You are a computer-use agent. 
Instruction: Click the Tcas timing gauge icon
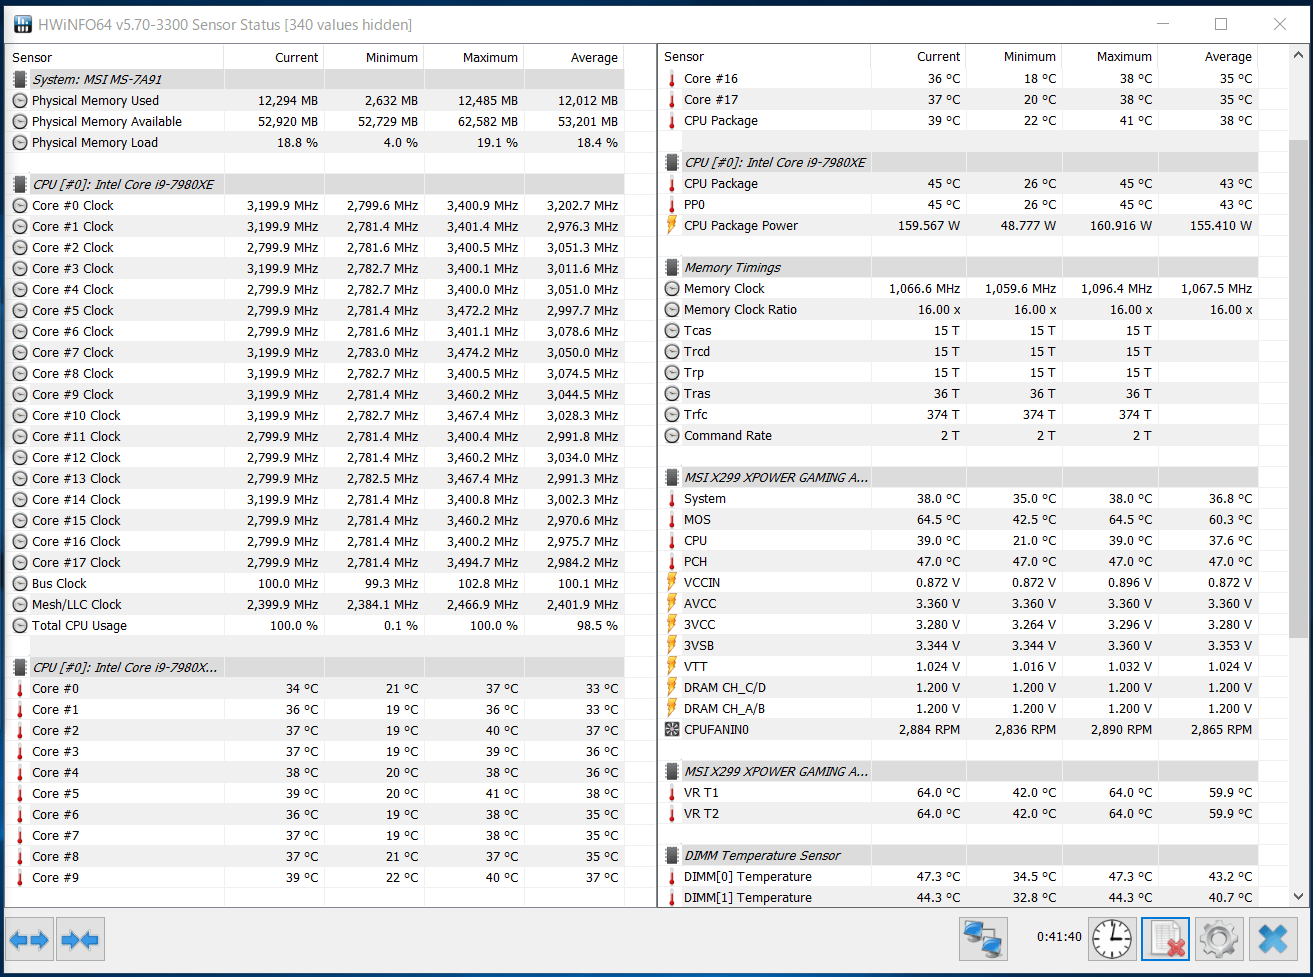[672, 330]
